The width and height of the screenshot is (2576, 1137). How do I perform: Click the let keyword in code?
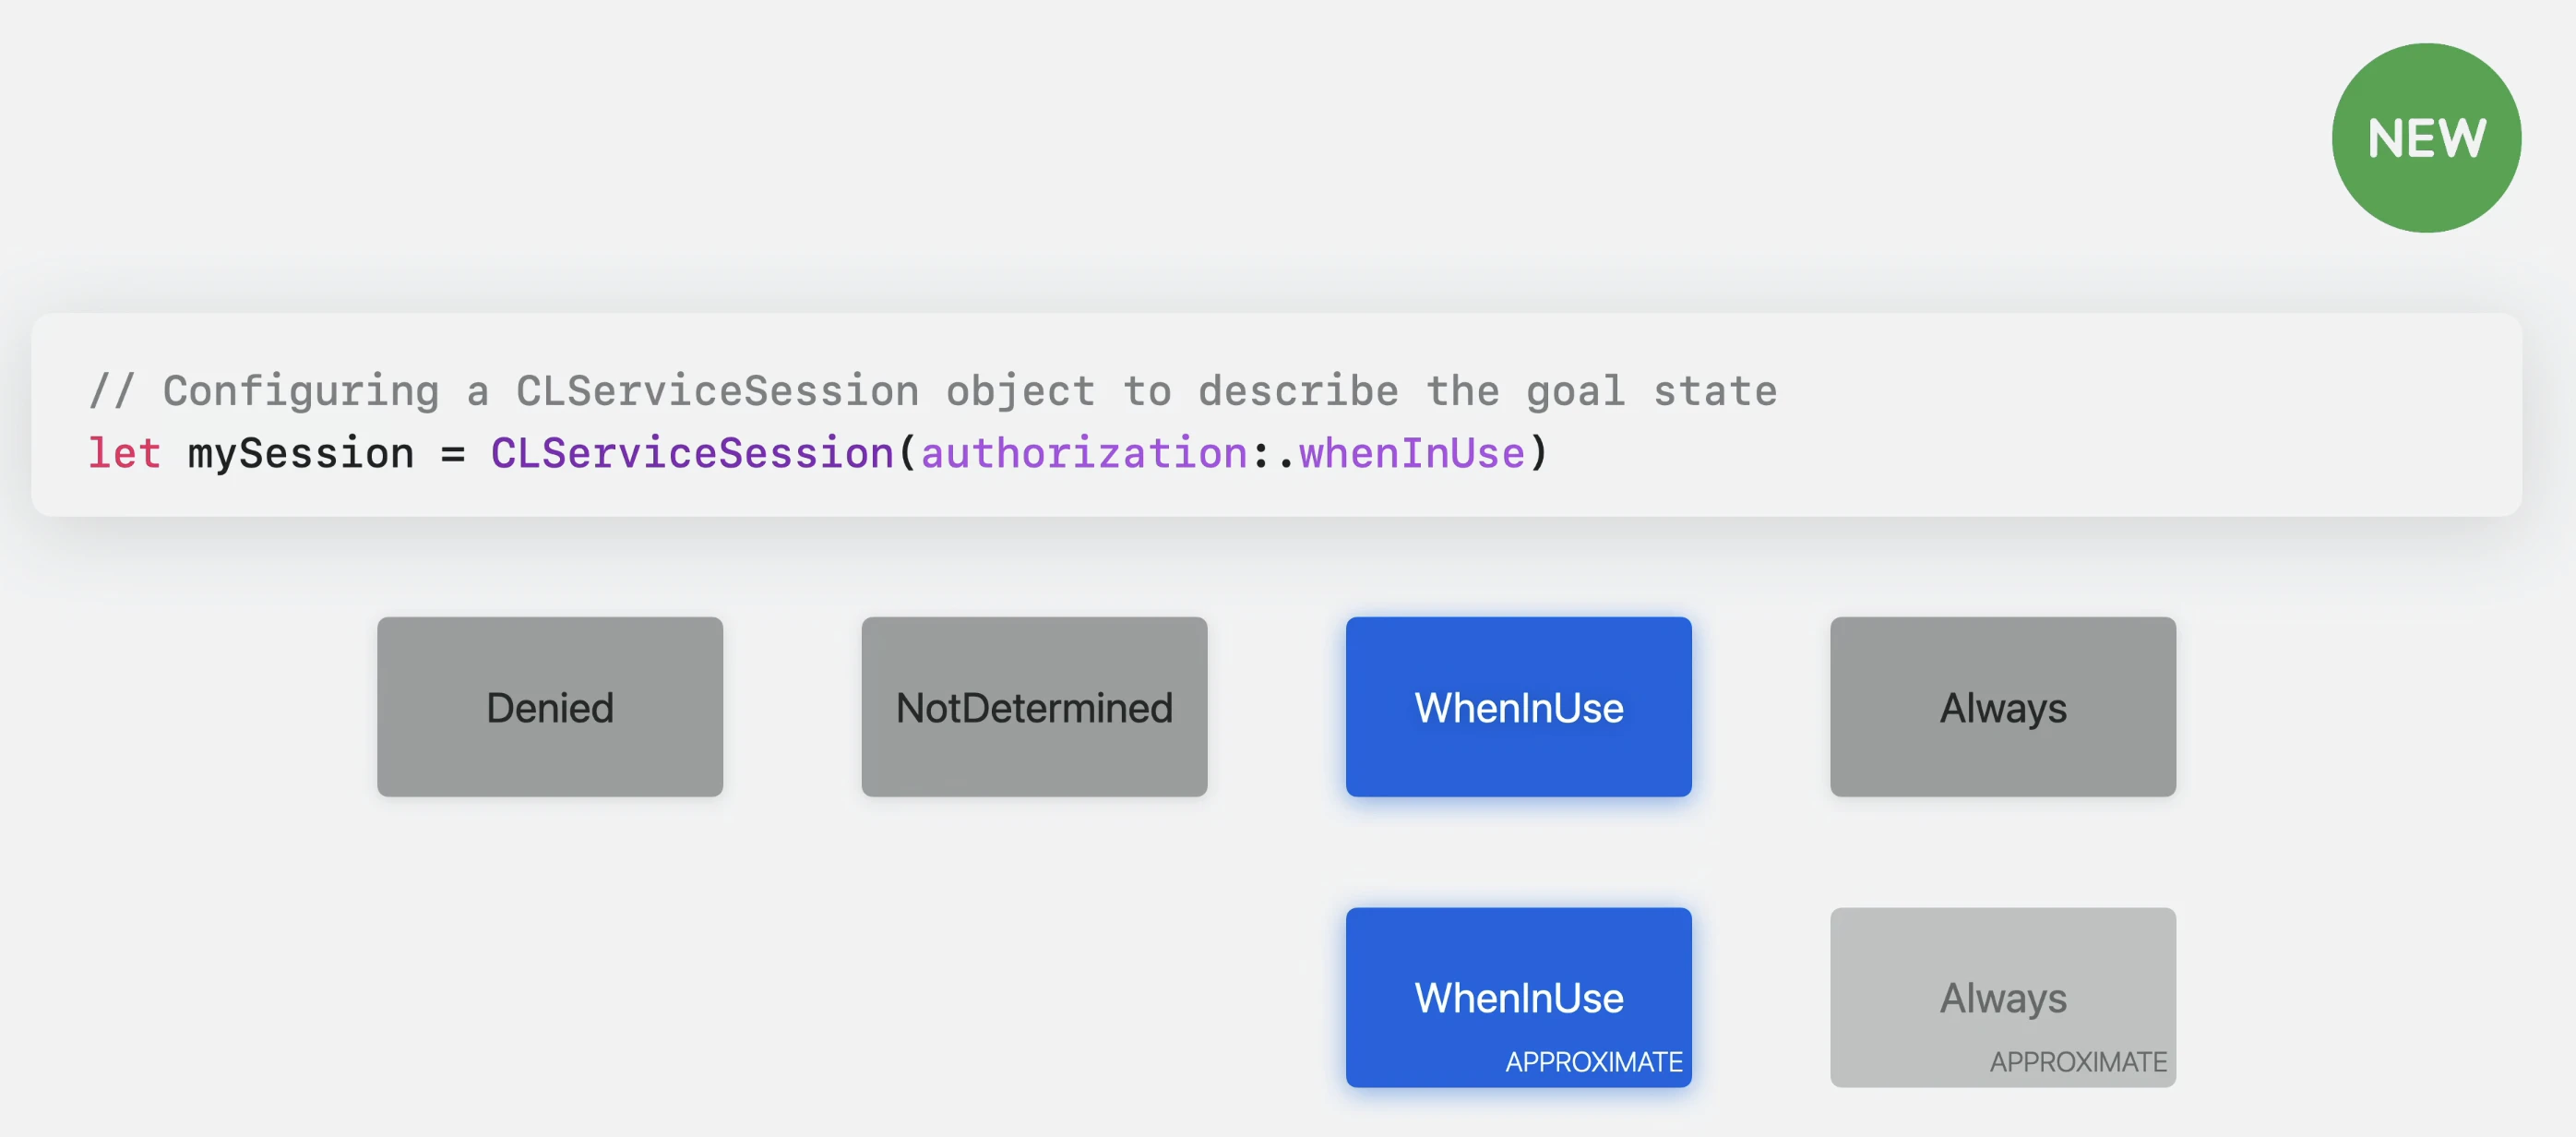point(124,454)
